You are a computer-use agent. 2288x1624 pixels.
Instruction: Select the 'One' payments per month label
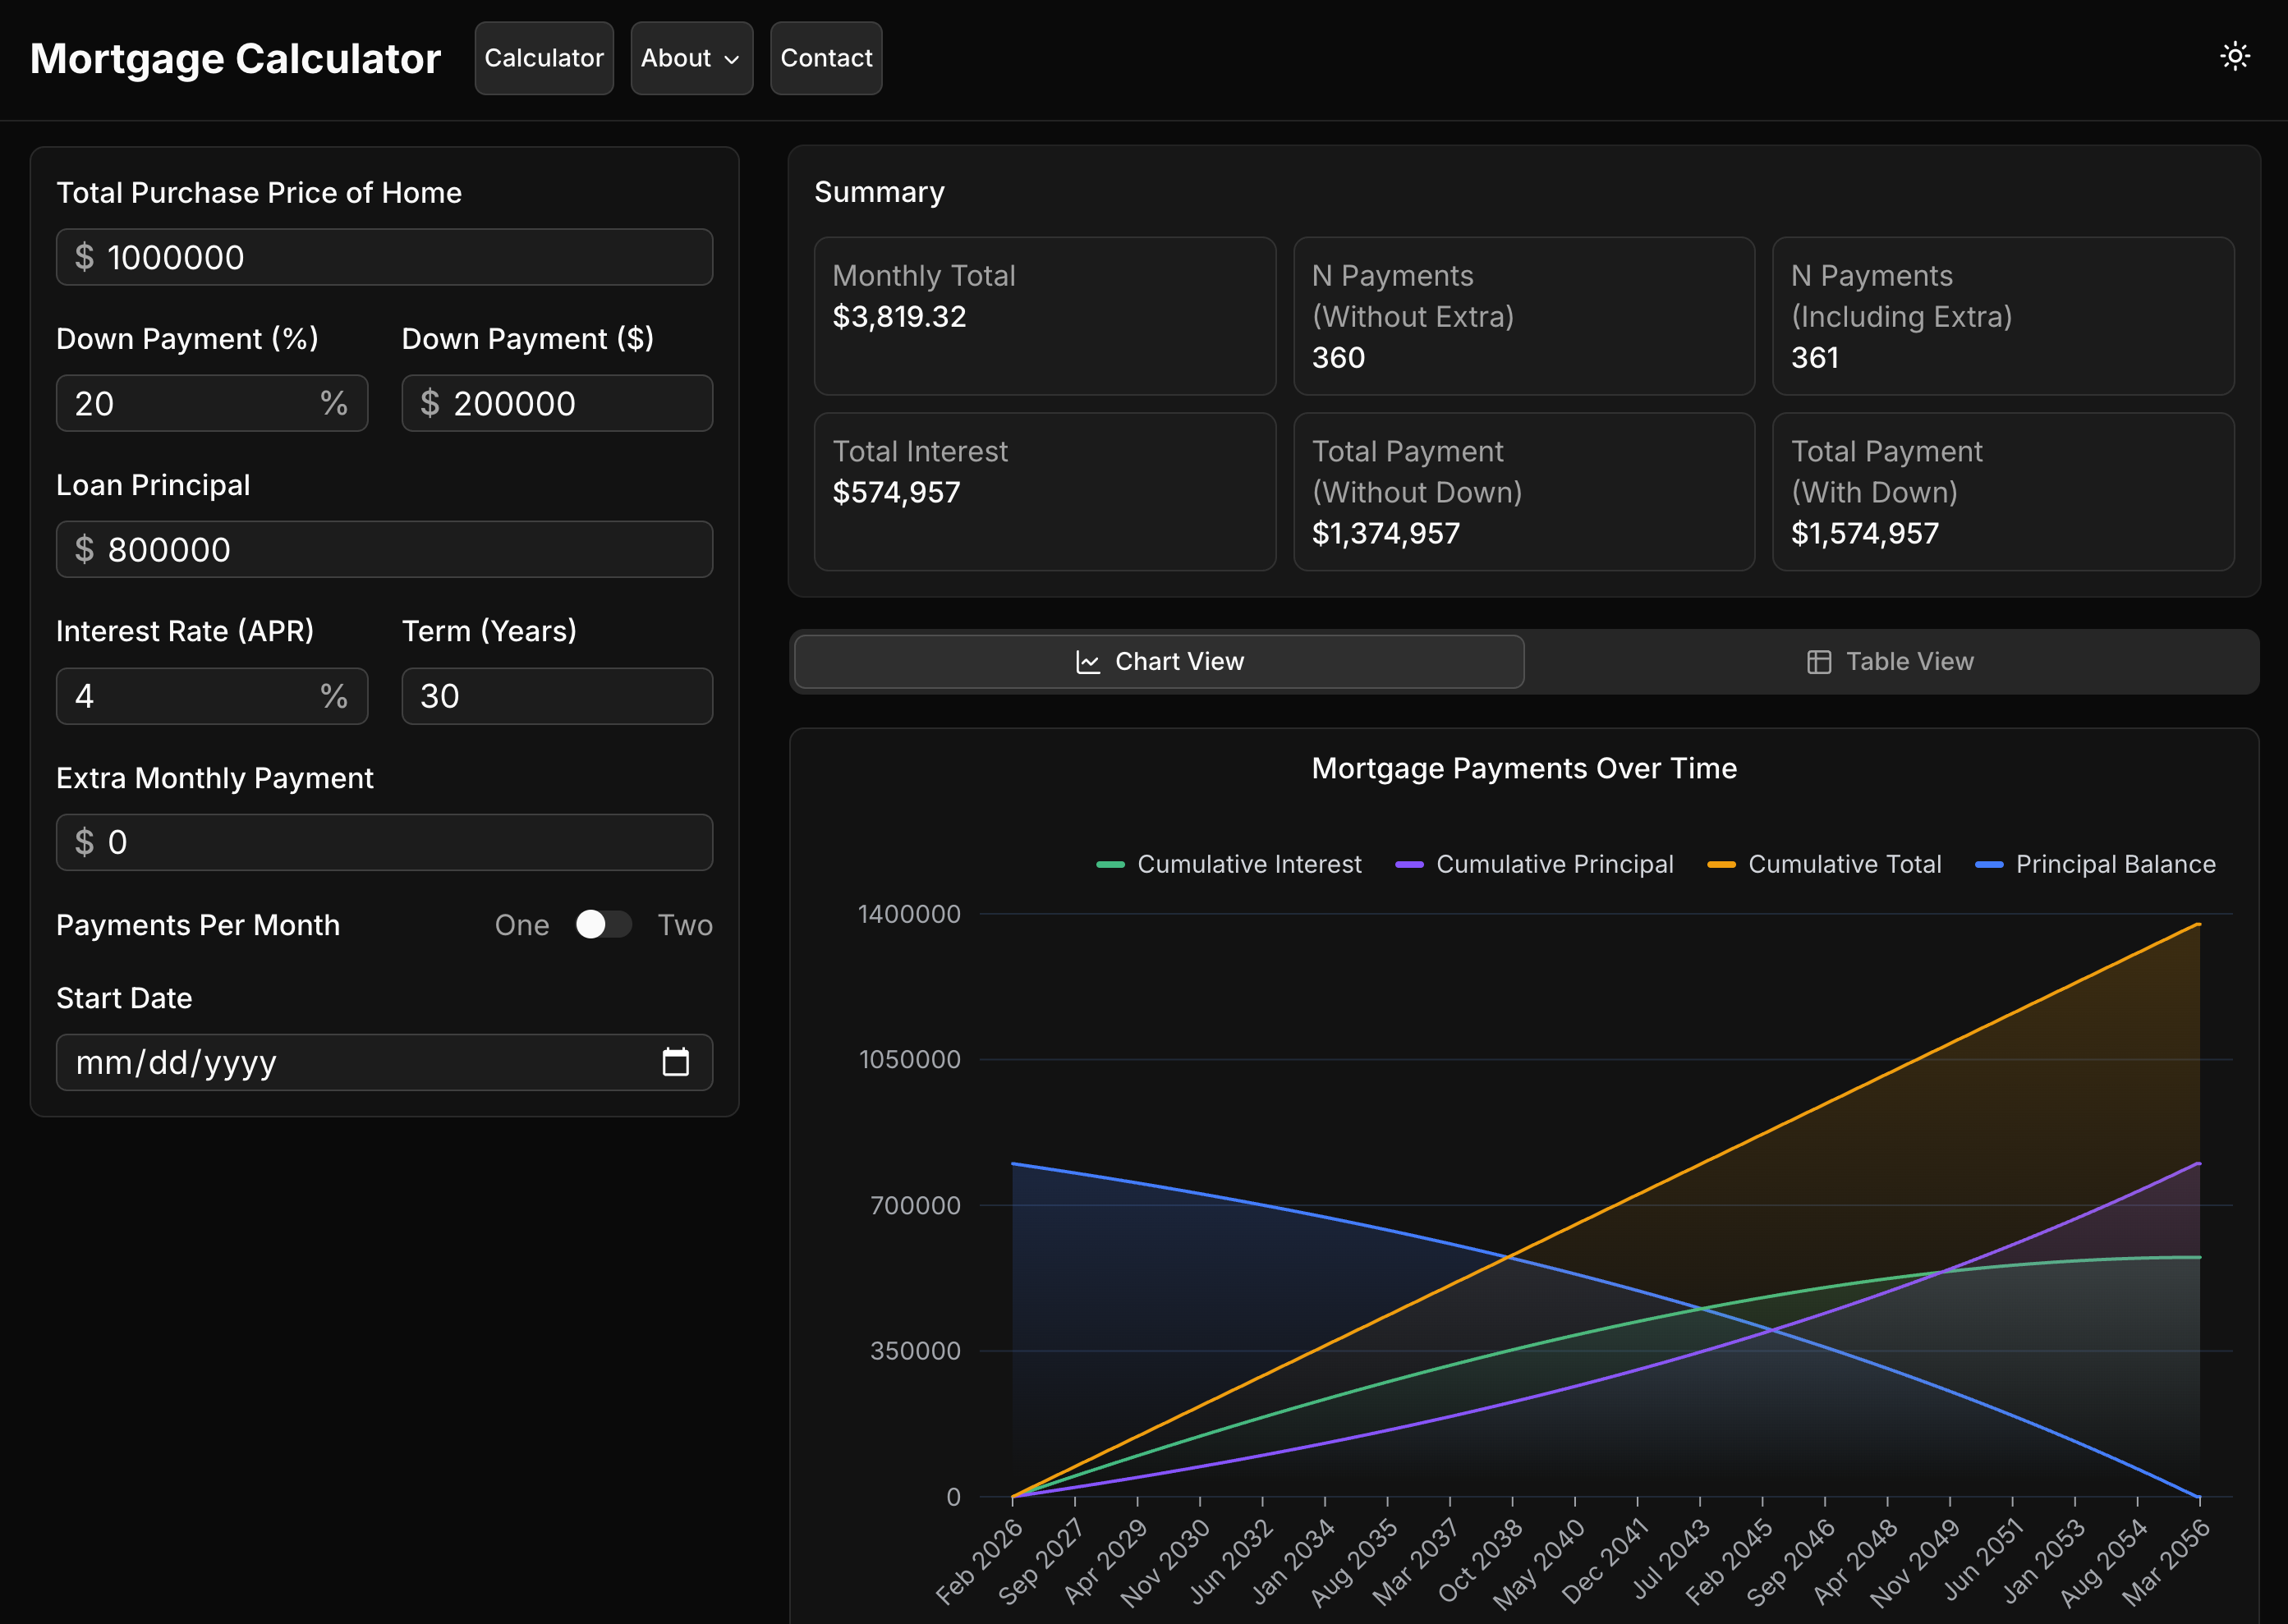coord(521,925)
